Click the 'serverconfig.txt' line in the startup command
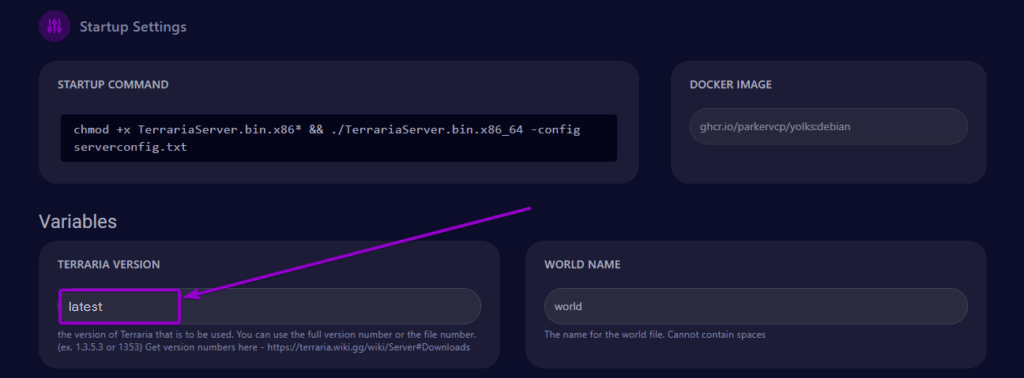Image resolution: width=1024 pixels, height=378 pixels. 131,147
